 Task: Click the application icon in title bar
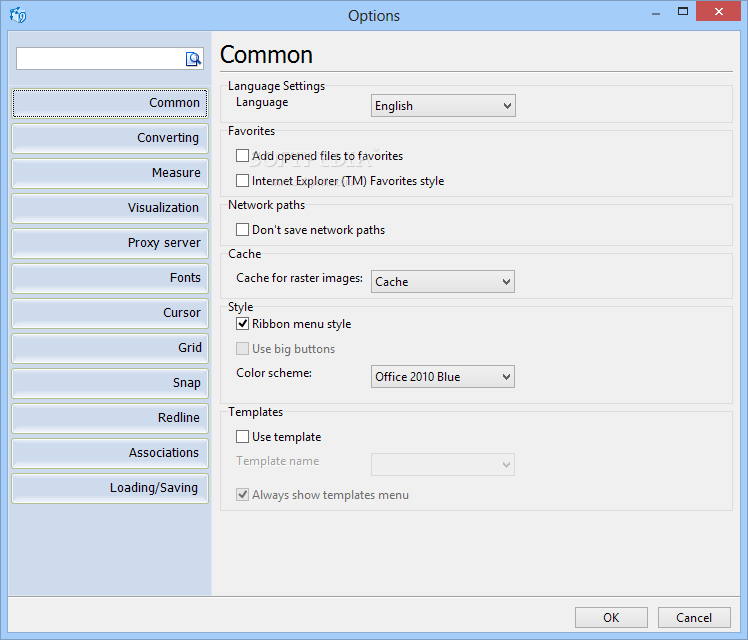18,15
